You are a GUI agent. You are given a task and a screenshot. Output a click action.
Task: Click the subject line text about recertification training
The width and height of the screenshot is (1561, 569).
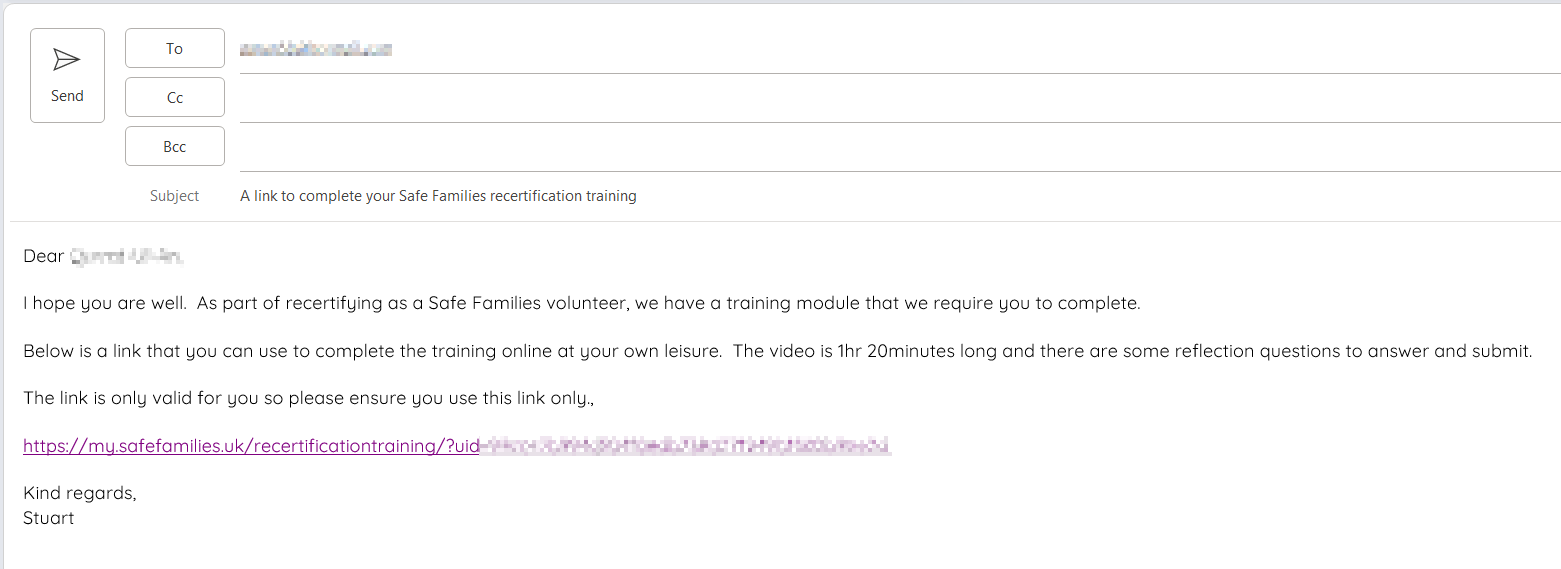pyautogui.click(x=438, y=196)
